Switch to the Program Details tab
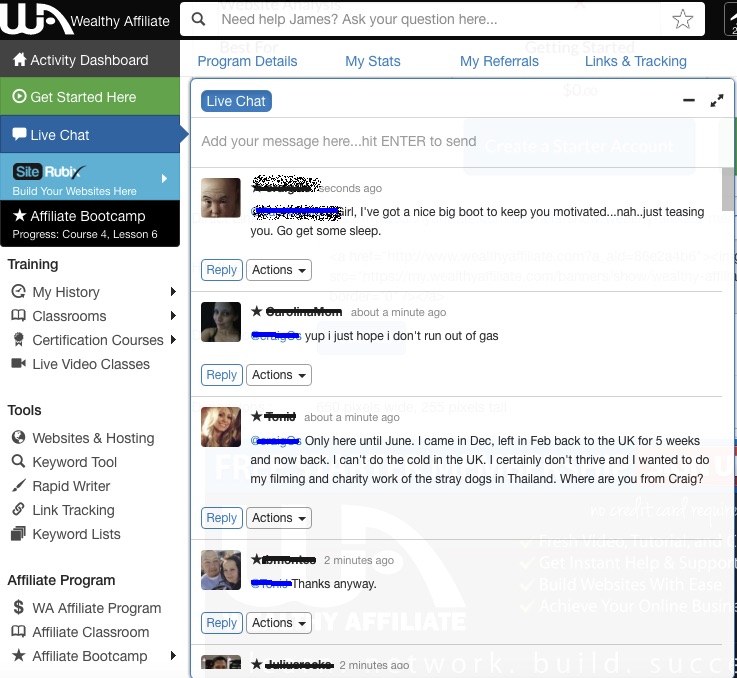This screenshot has width=737, height=678. click(x=247, y=61)
